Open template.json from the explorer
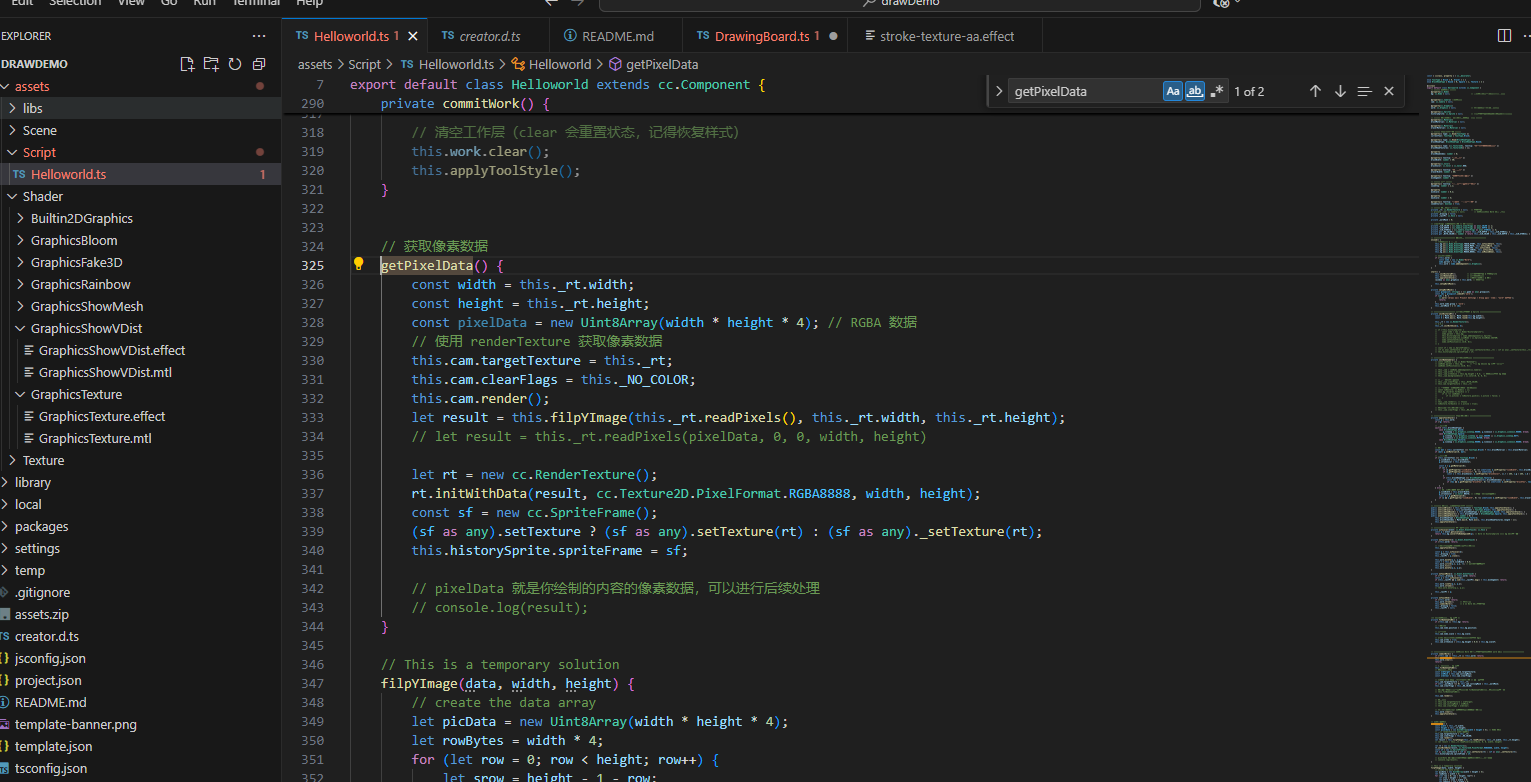Viewport: 1531px width, 782px height. coord(140,746)
